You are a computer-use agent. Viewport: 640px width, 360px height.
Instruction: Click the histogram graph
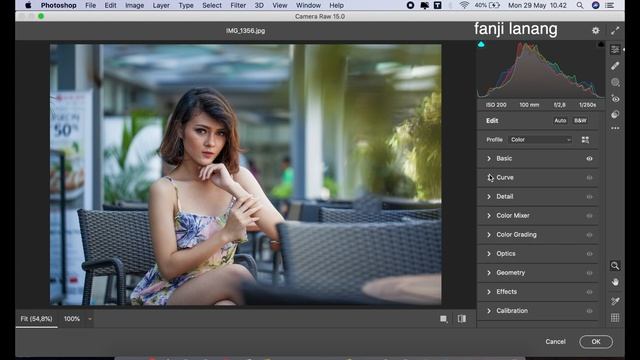coord(541,69)
